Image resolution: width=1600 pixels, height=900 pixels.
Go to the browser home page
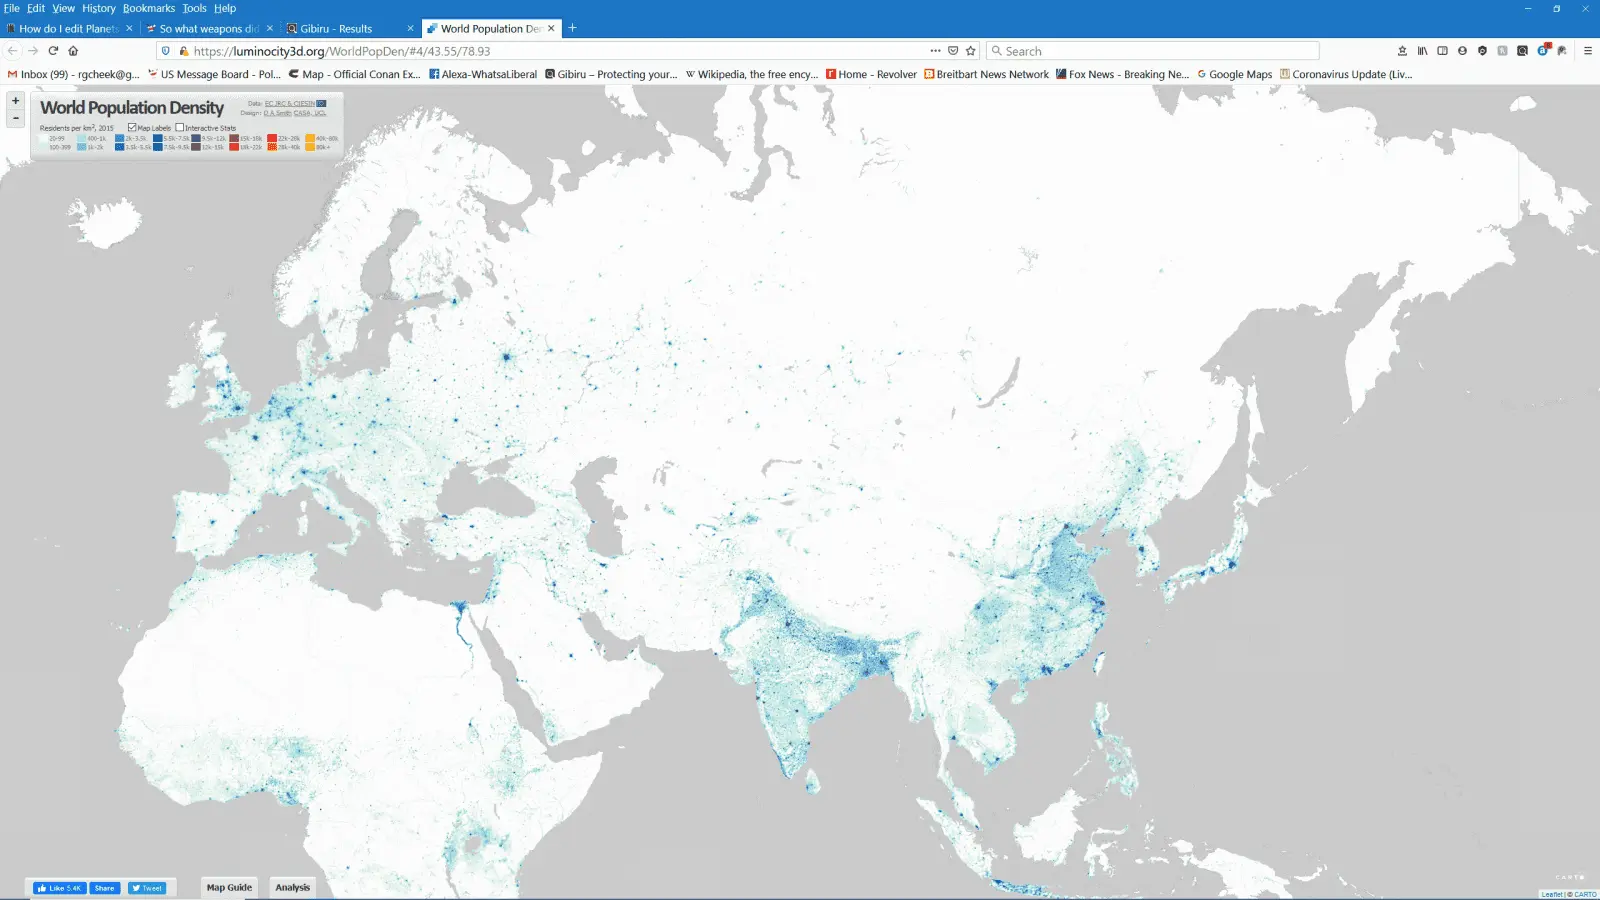point(73,51)
